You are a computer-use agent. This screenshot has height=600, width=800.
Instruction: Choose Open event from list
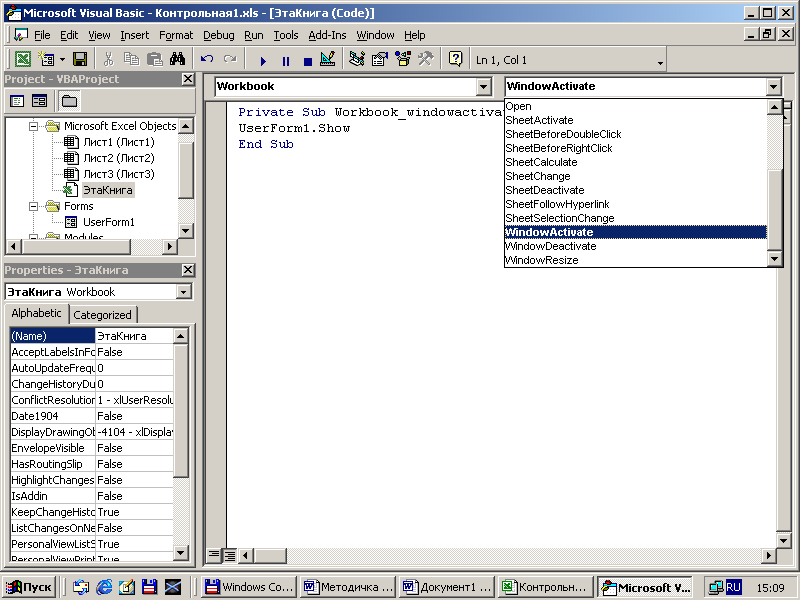click(x=636, y=106)
